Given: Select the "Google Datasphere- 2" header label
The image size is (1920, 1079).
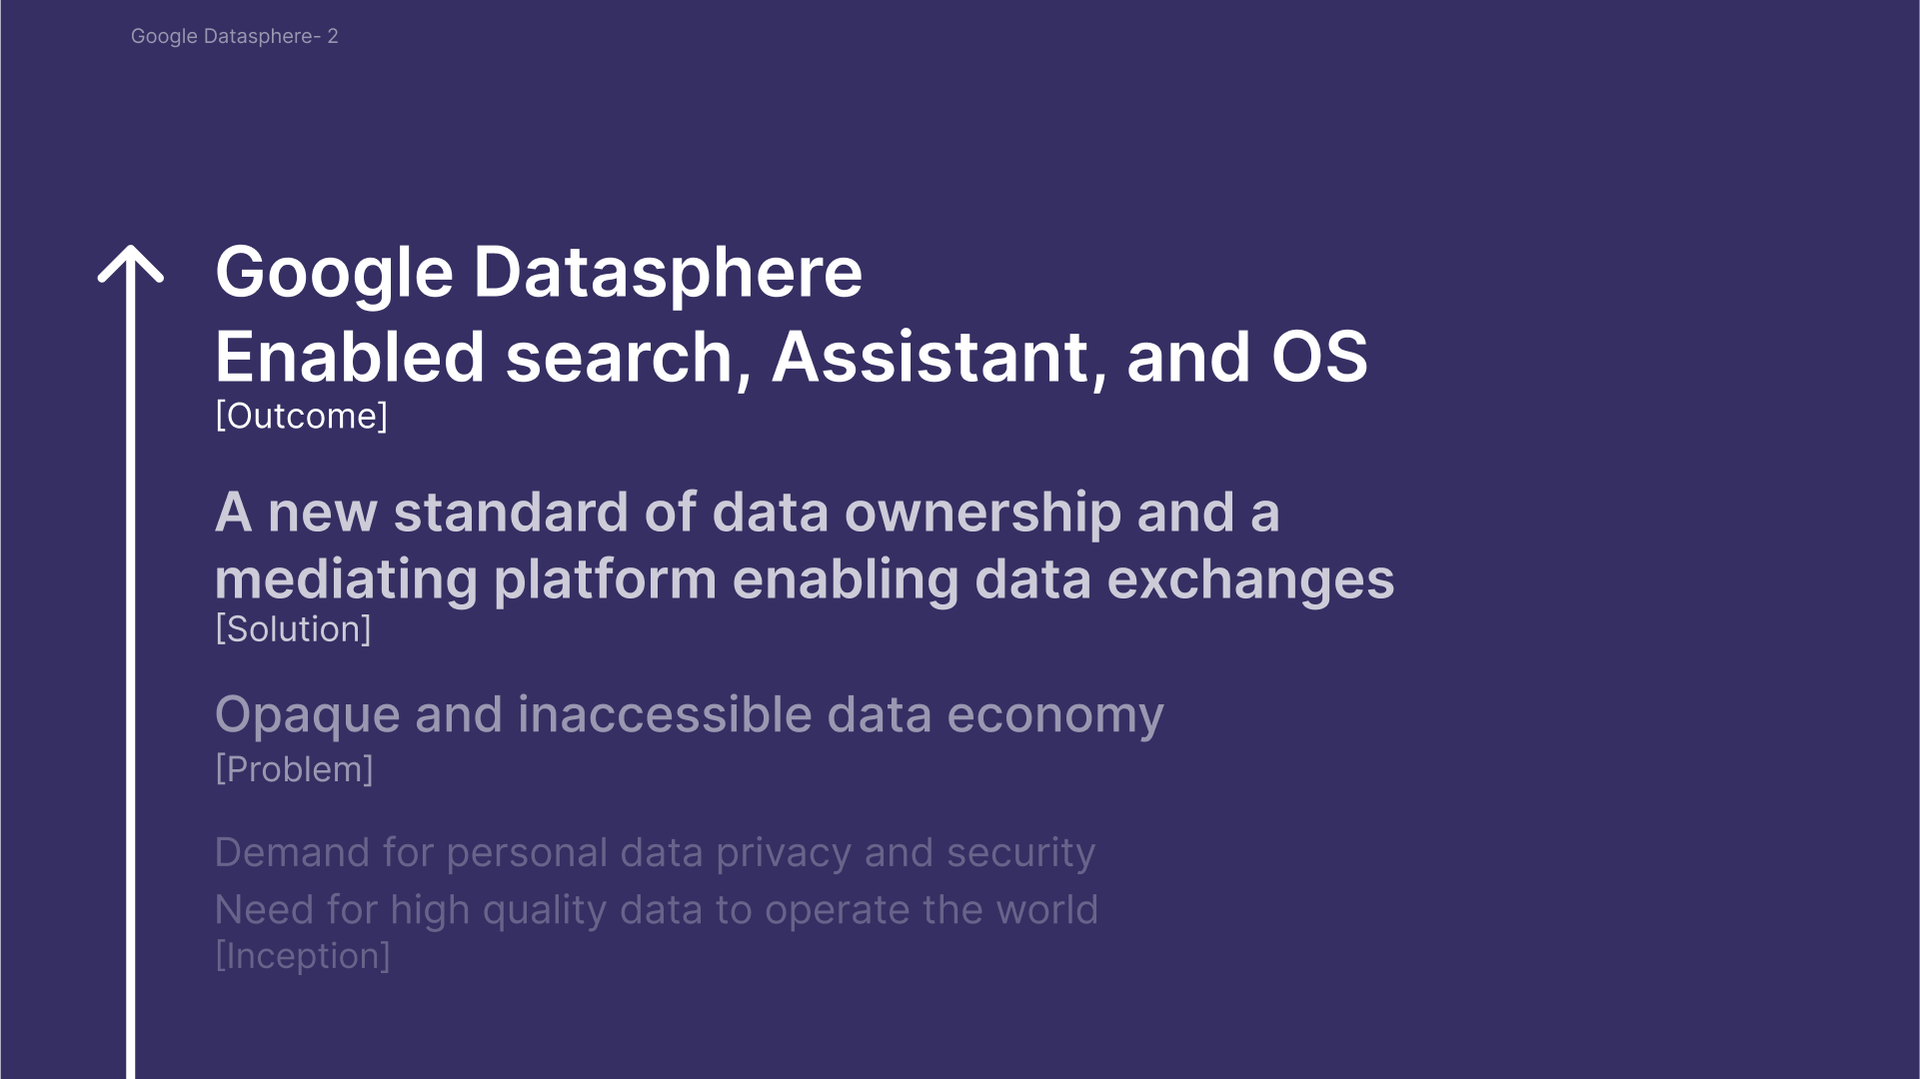Looking at the screenshot, I should pos(235,37).
